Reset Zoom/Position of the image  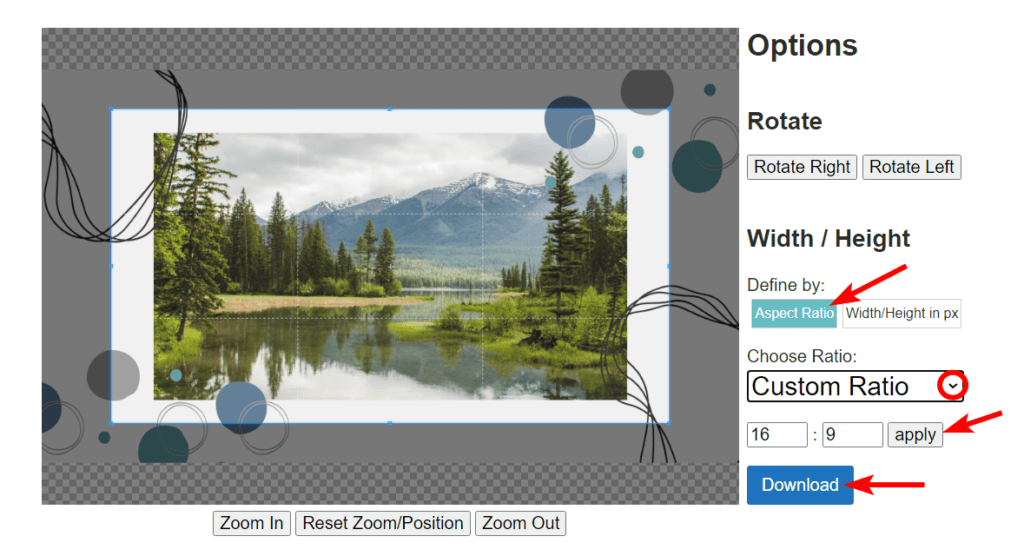383,523
